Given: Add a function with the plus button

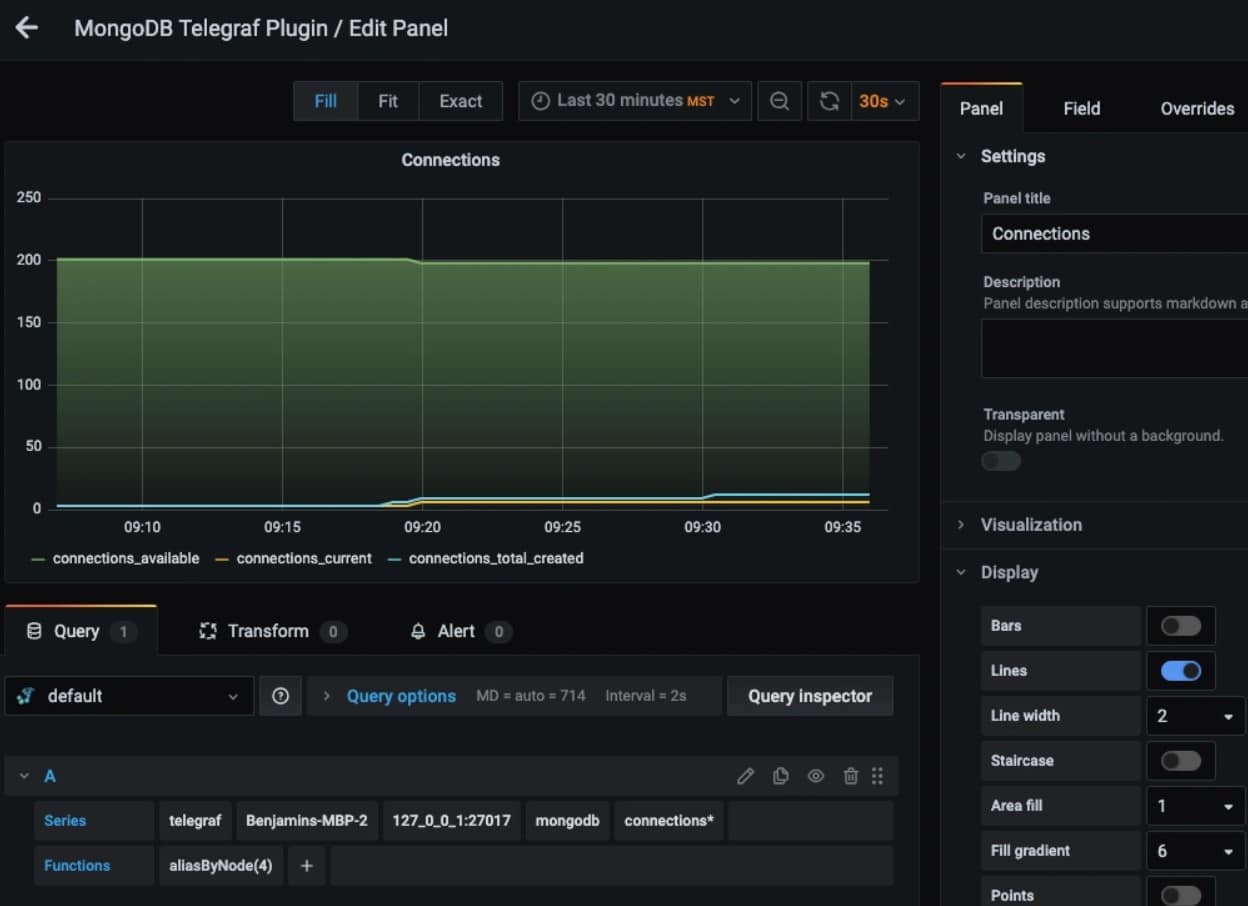Looking at the screenshot, I should 307,866.
